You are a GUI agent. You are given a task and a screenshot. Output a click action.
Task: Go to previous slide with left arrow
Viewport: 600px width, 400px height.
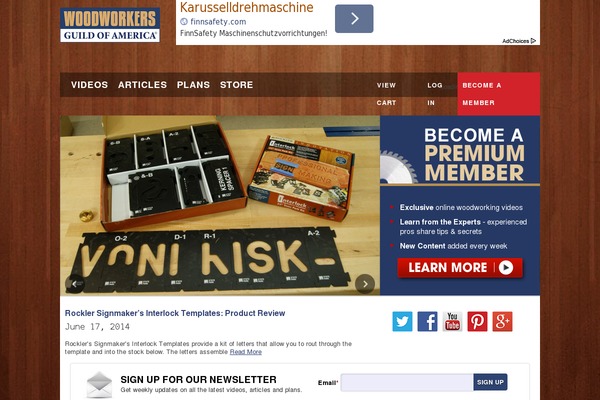75,284
